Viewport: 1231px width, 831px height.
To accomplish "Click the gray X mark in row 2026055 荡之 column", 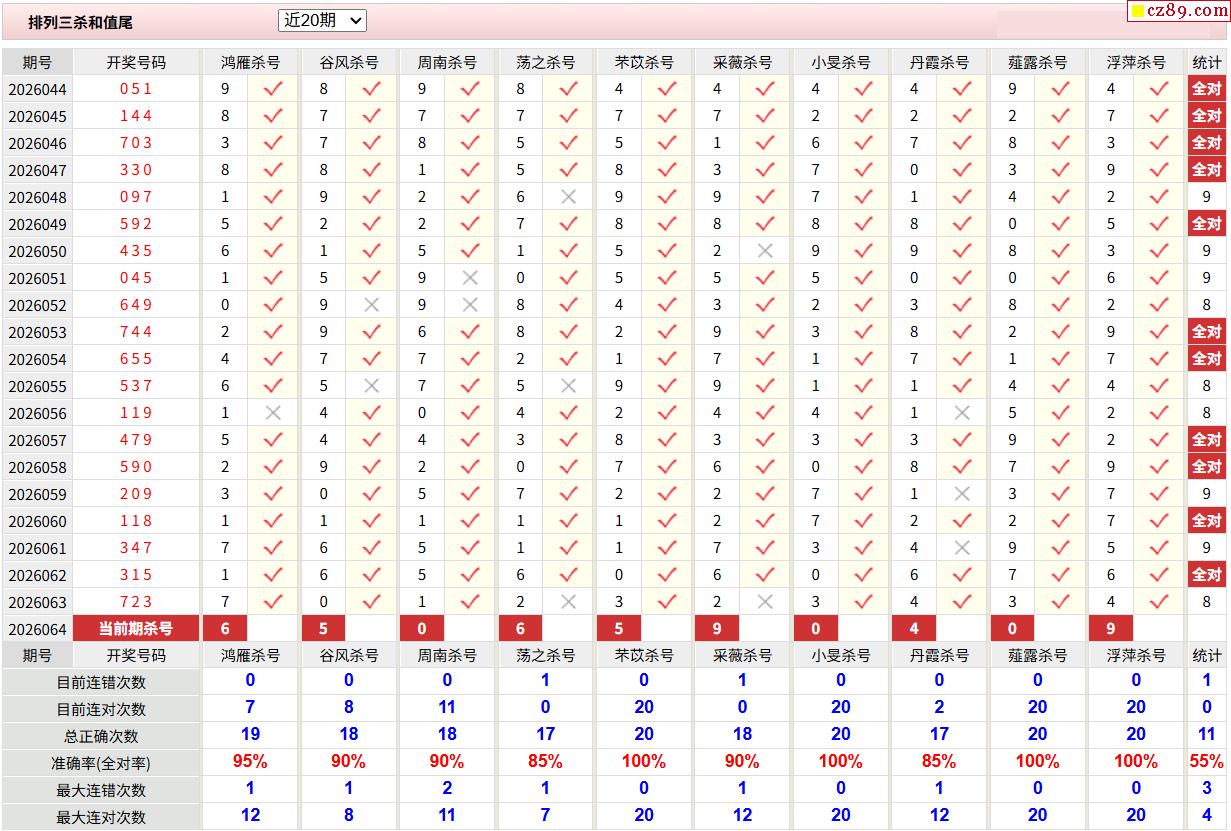I will tap(569, 386).
